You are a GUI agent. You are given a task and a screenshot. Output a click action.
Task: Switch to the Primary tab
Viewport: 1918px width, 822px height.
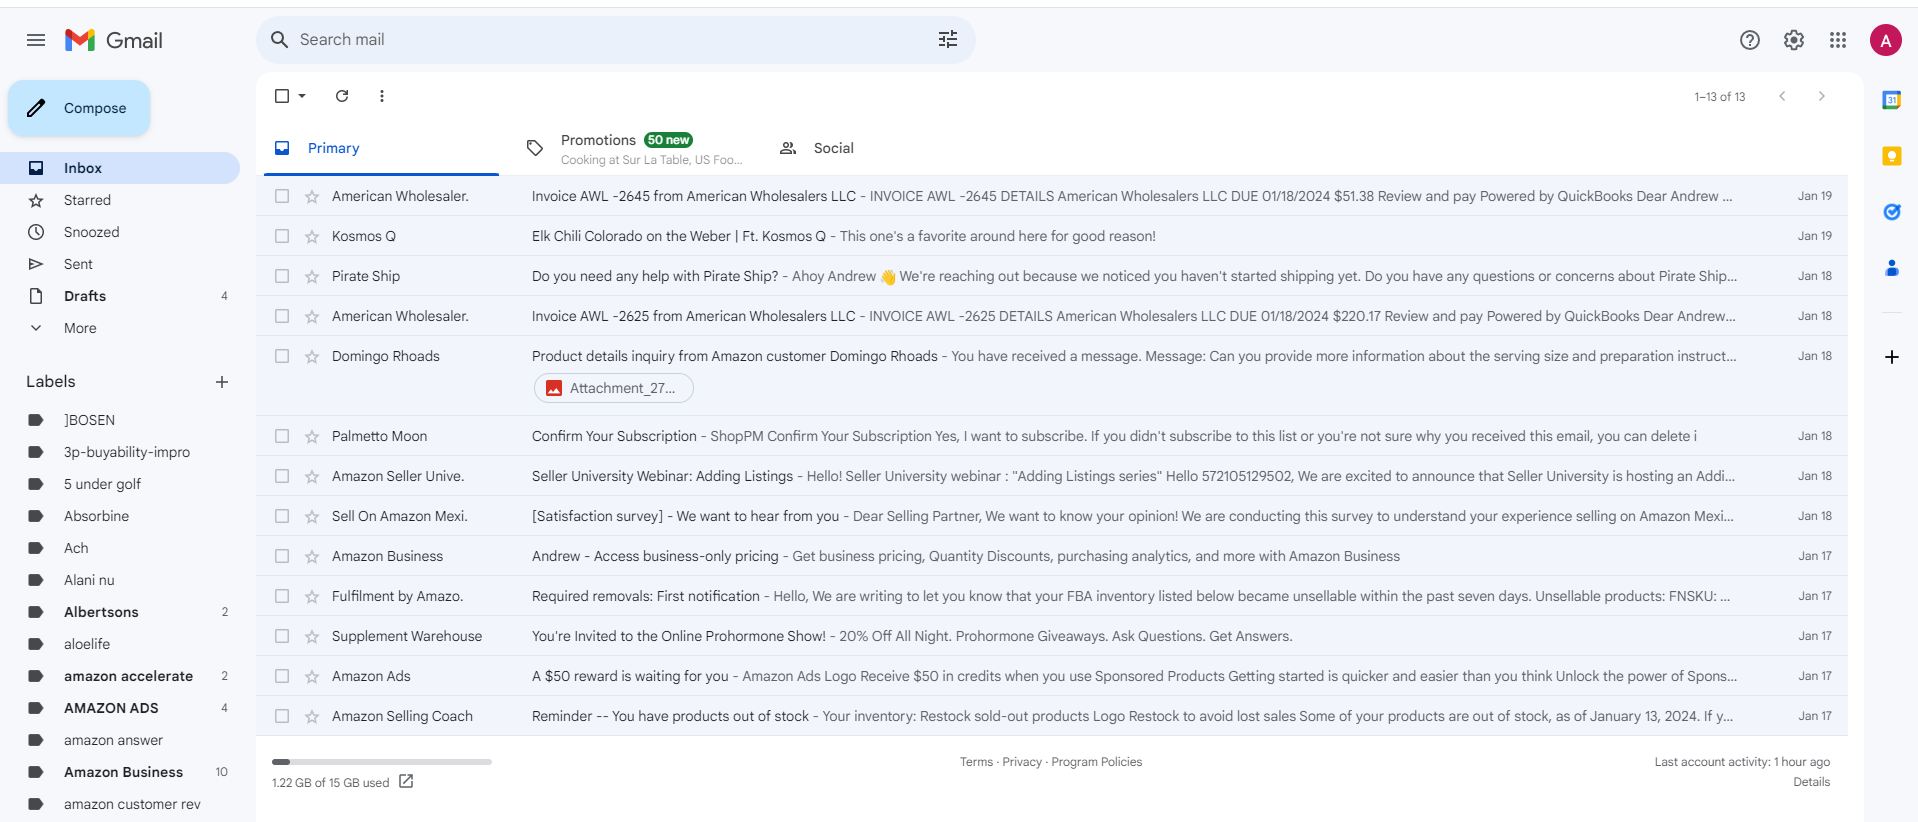coord(381,148)
